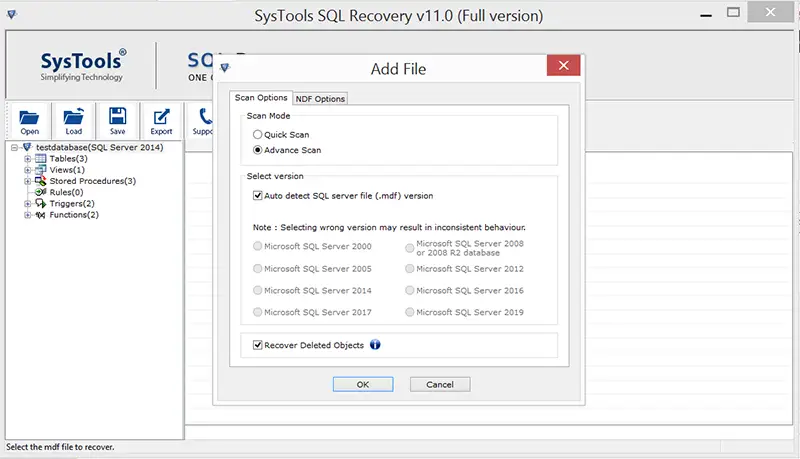Screen dimensions: 800x459
Task: Select Stored Procedures(3) tree item
Action: tap(92, 181)
